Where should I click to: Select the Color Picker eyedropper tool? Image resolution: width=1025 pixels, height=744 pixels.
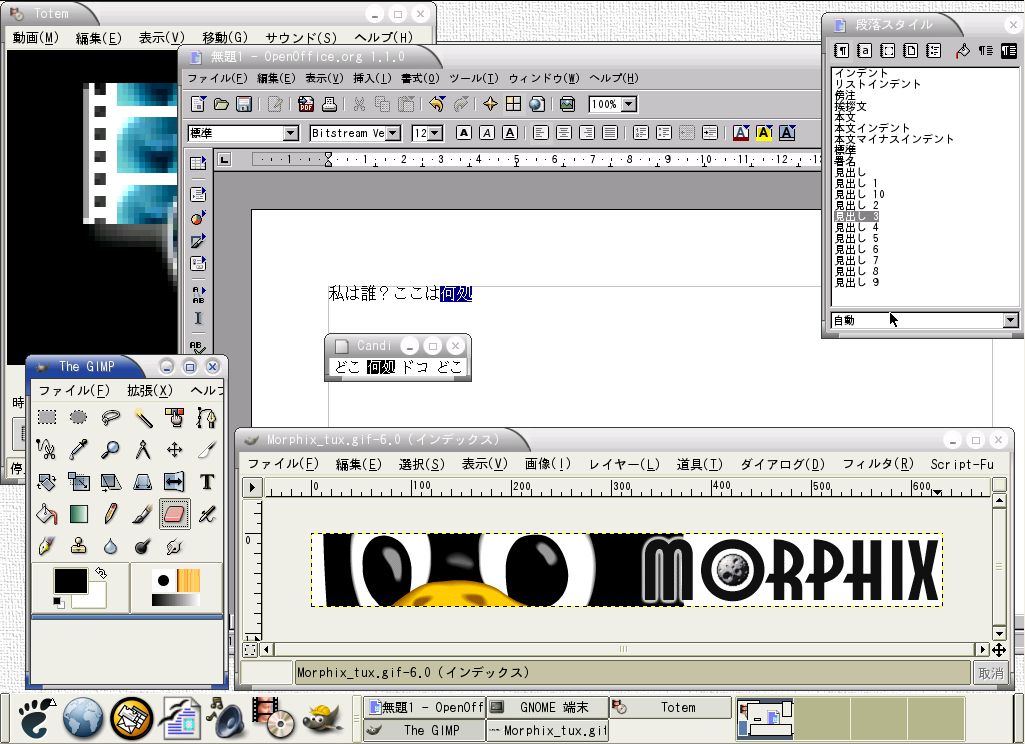click(x=78, y=449)
